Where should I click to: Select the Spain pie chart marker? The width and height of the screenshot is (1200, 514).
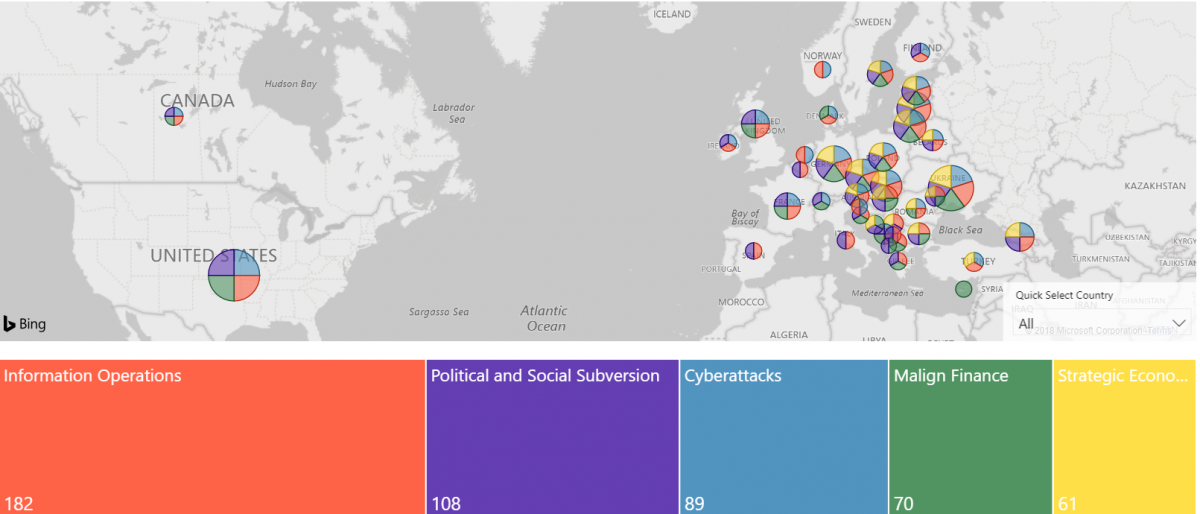click(x=754, y=250)
